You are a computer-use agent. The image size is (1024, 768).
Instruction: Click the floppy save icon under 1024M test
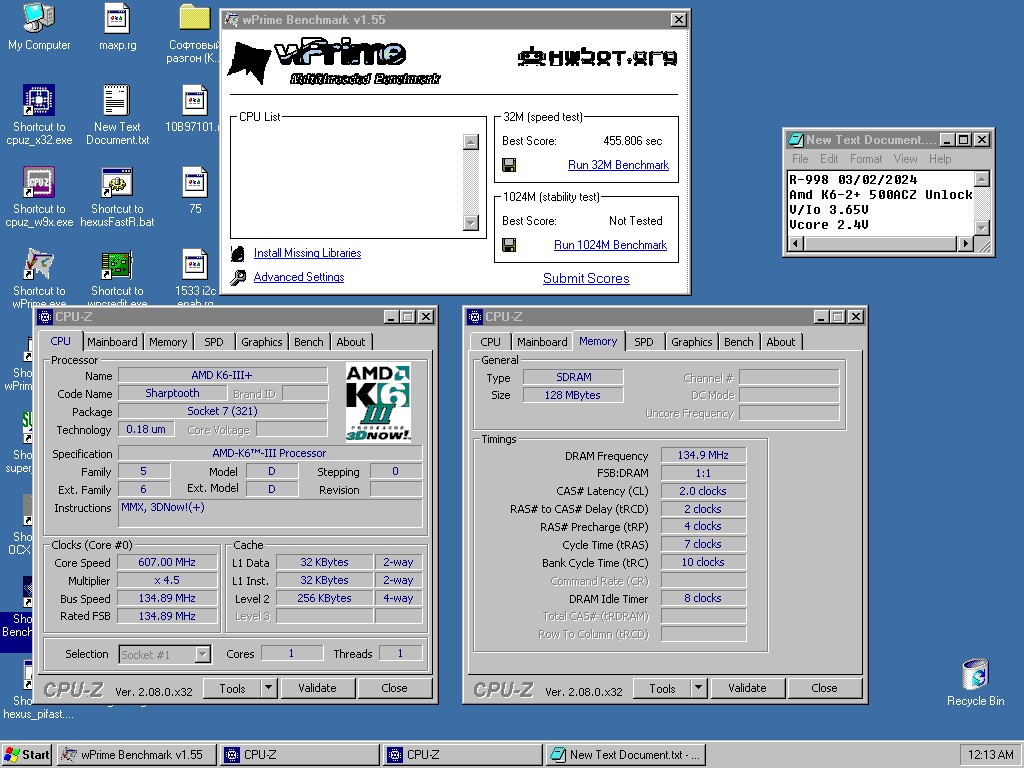click(x=509, y=245)
